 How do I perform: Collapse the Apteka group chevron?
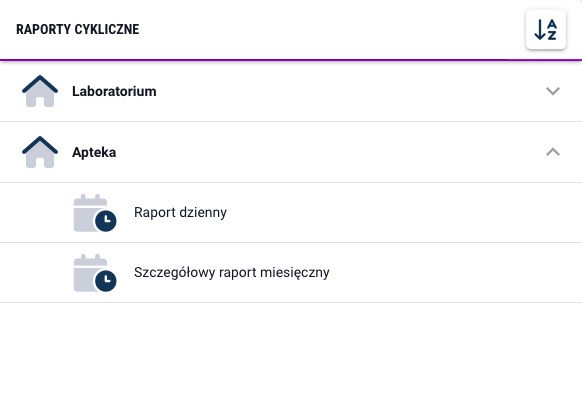(553, 152)
